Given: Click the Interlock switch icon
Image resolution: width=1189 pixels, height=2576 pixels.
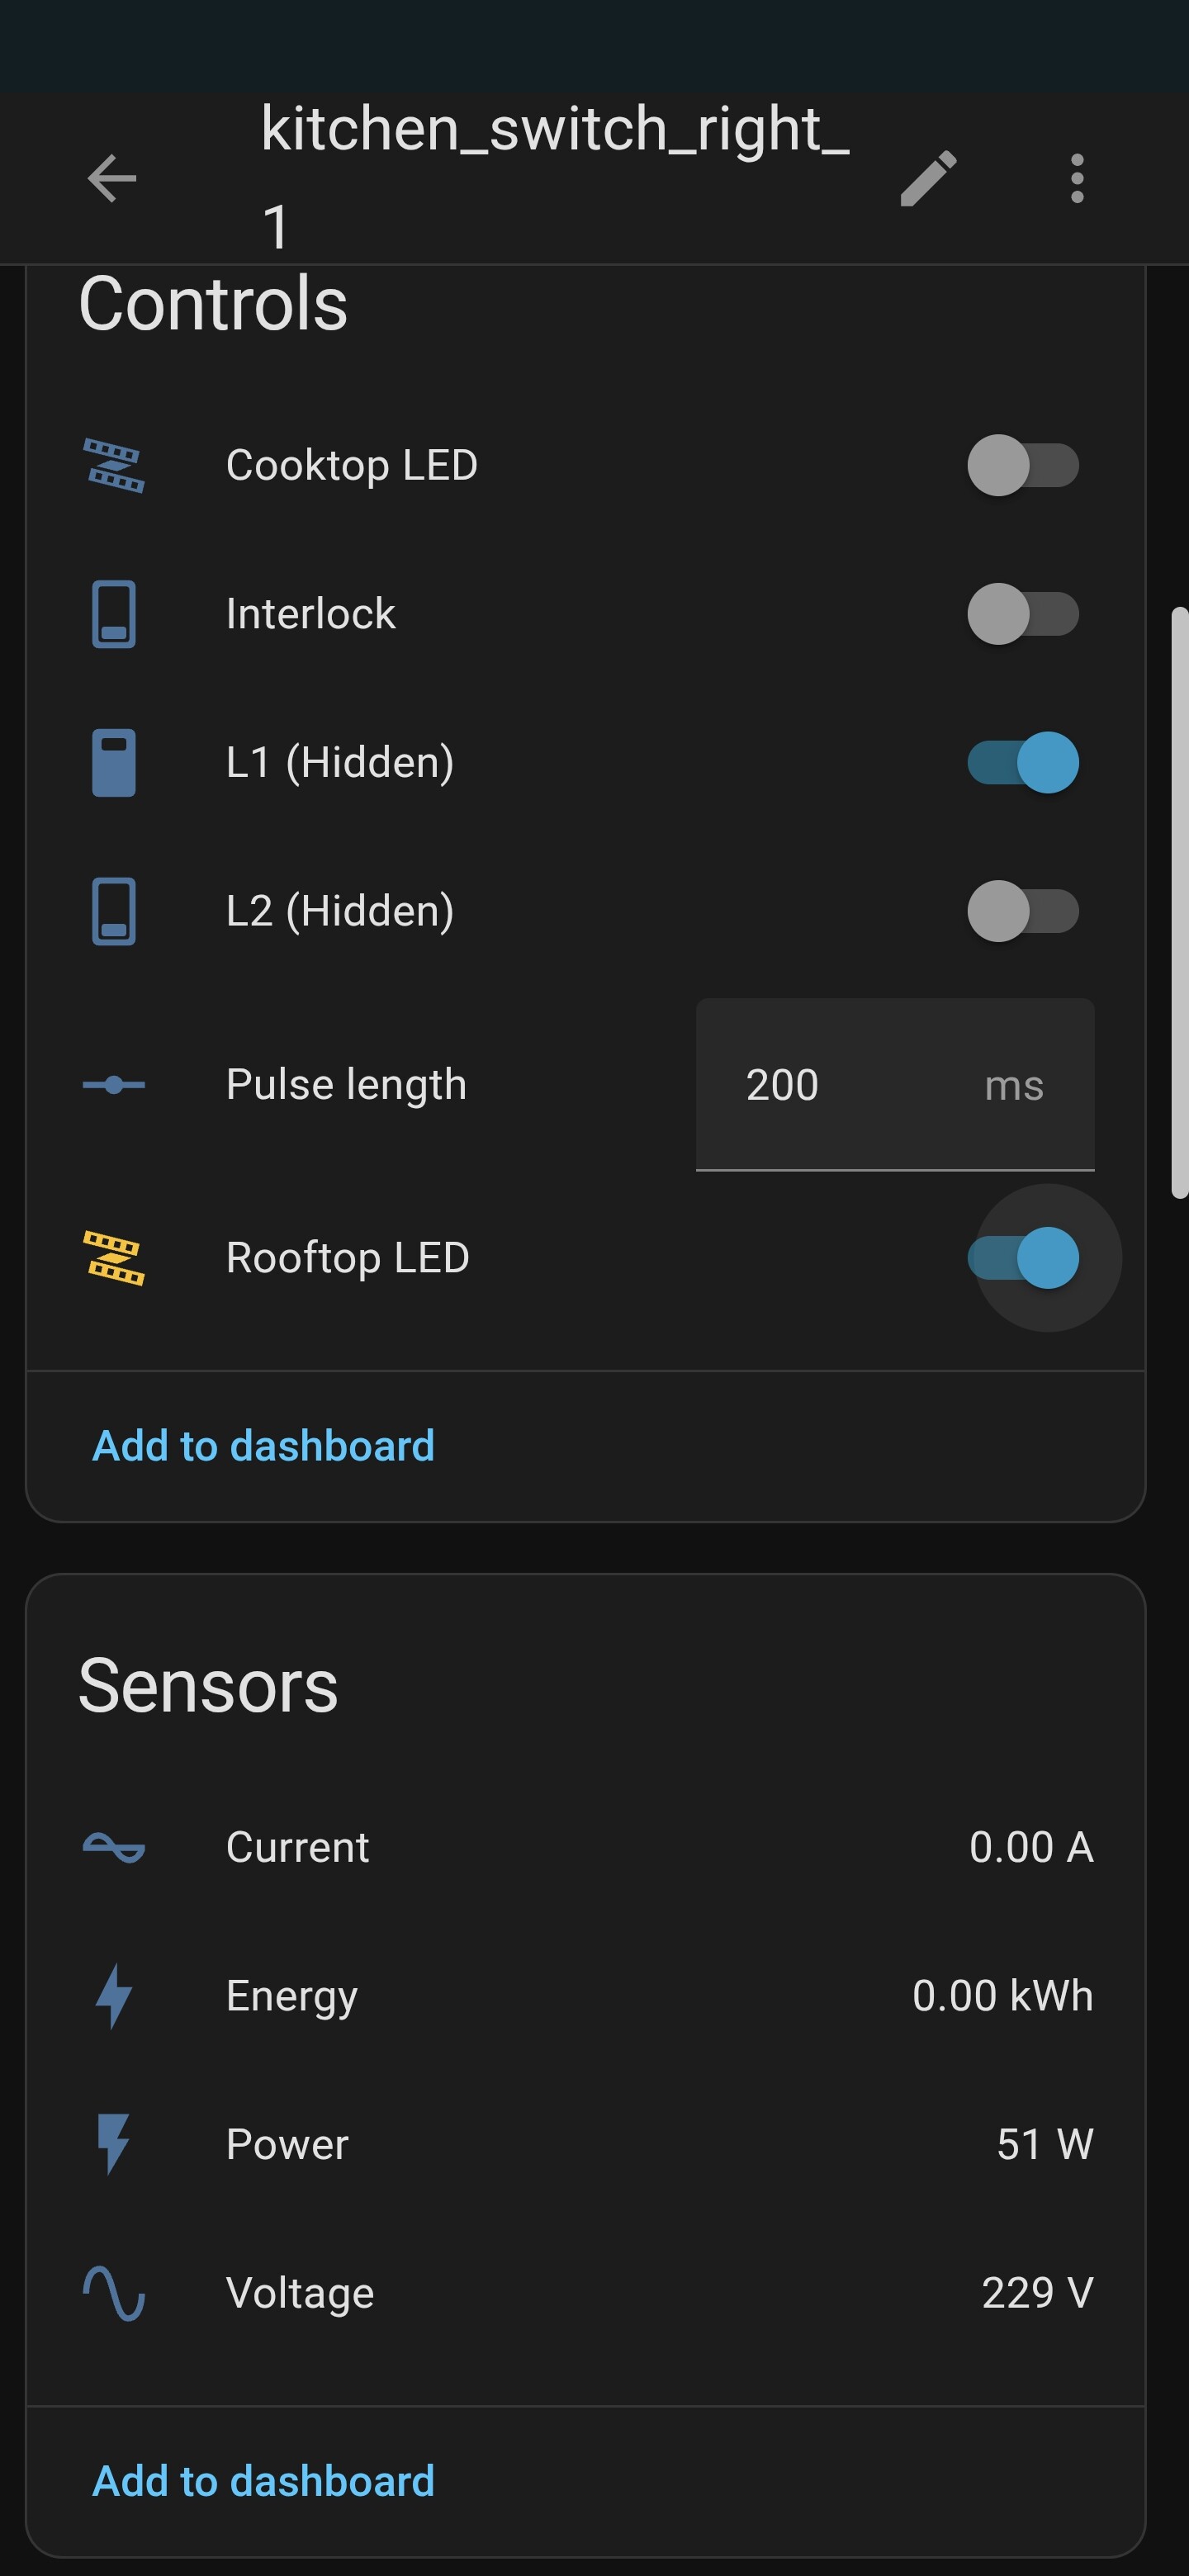Looking at the screenshot, I should coord(114,614).
